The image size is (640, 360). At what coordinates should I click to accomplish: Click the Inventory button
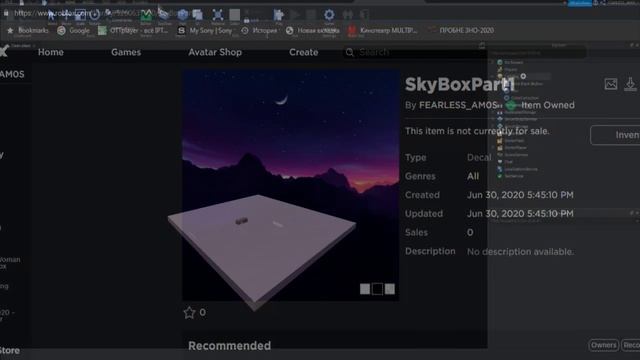click(615, 135)
